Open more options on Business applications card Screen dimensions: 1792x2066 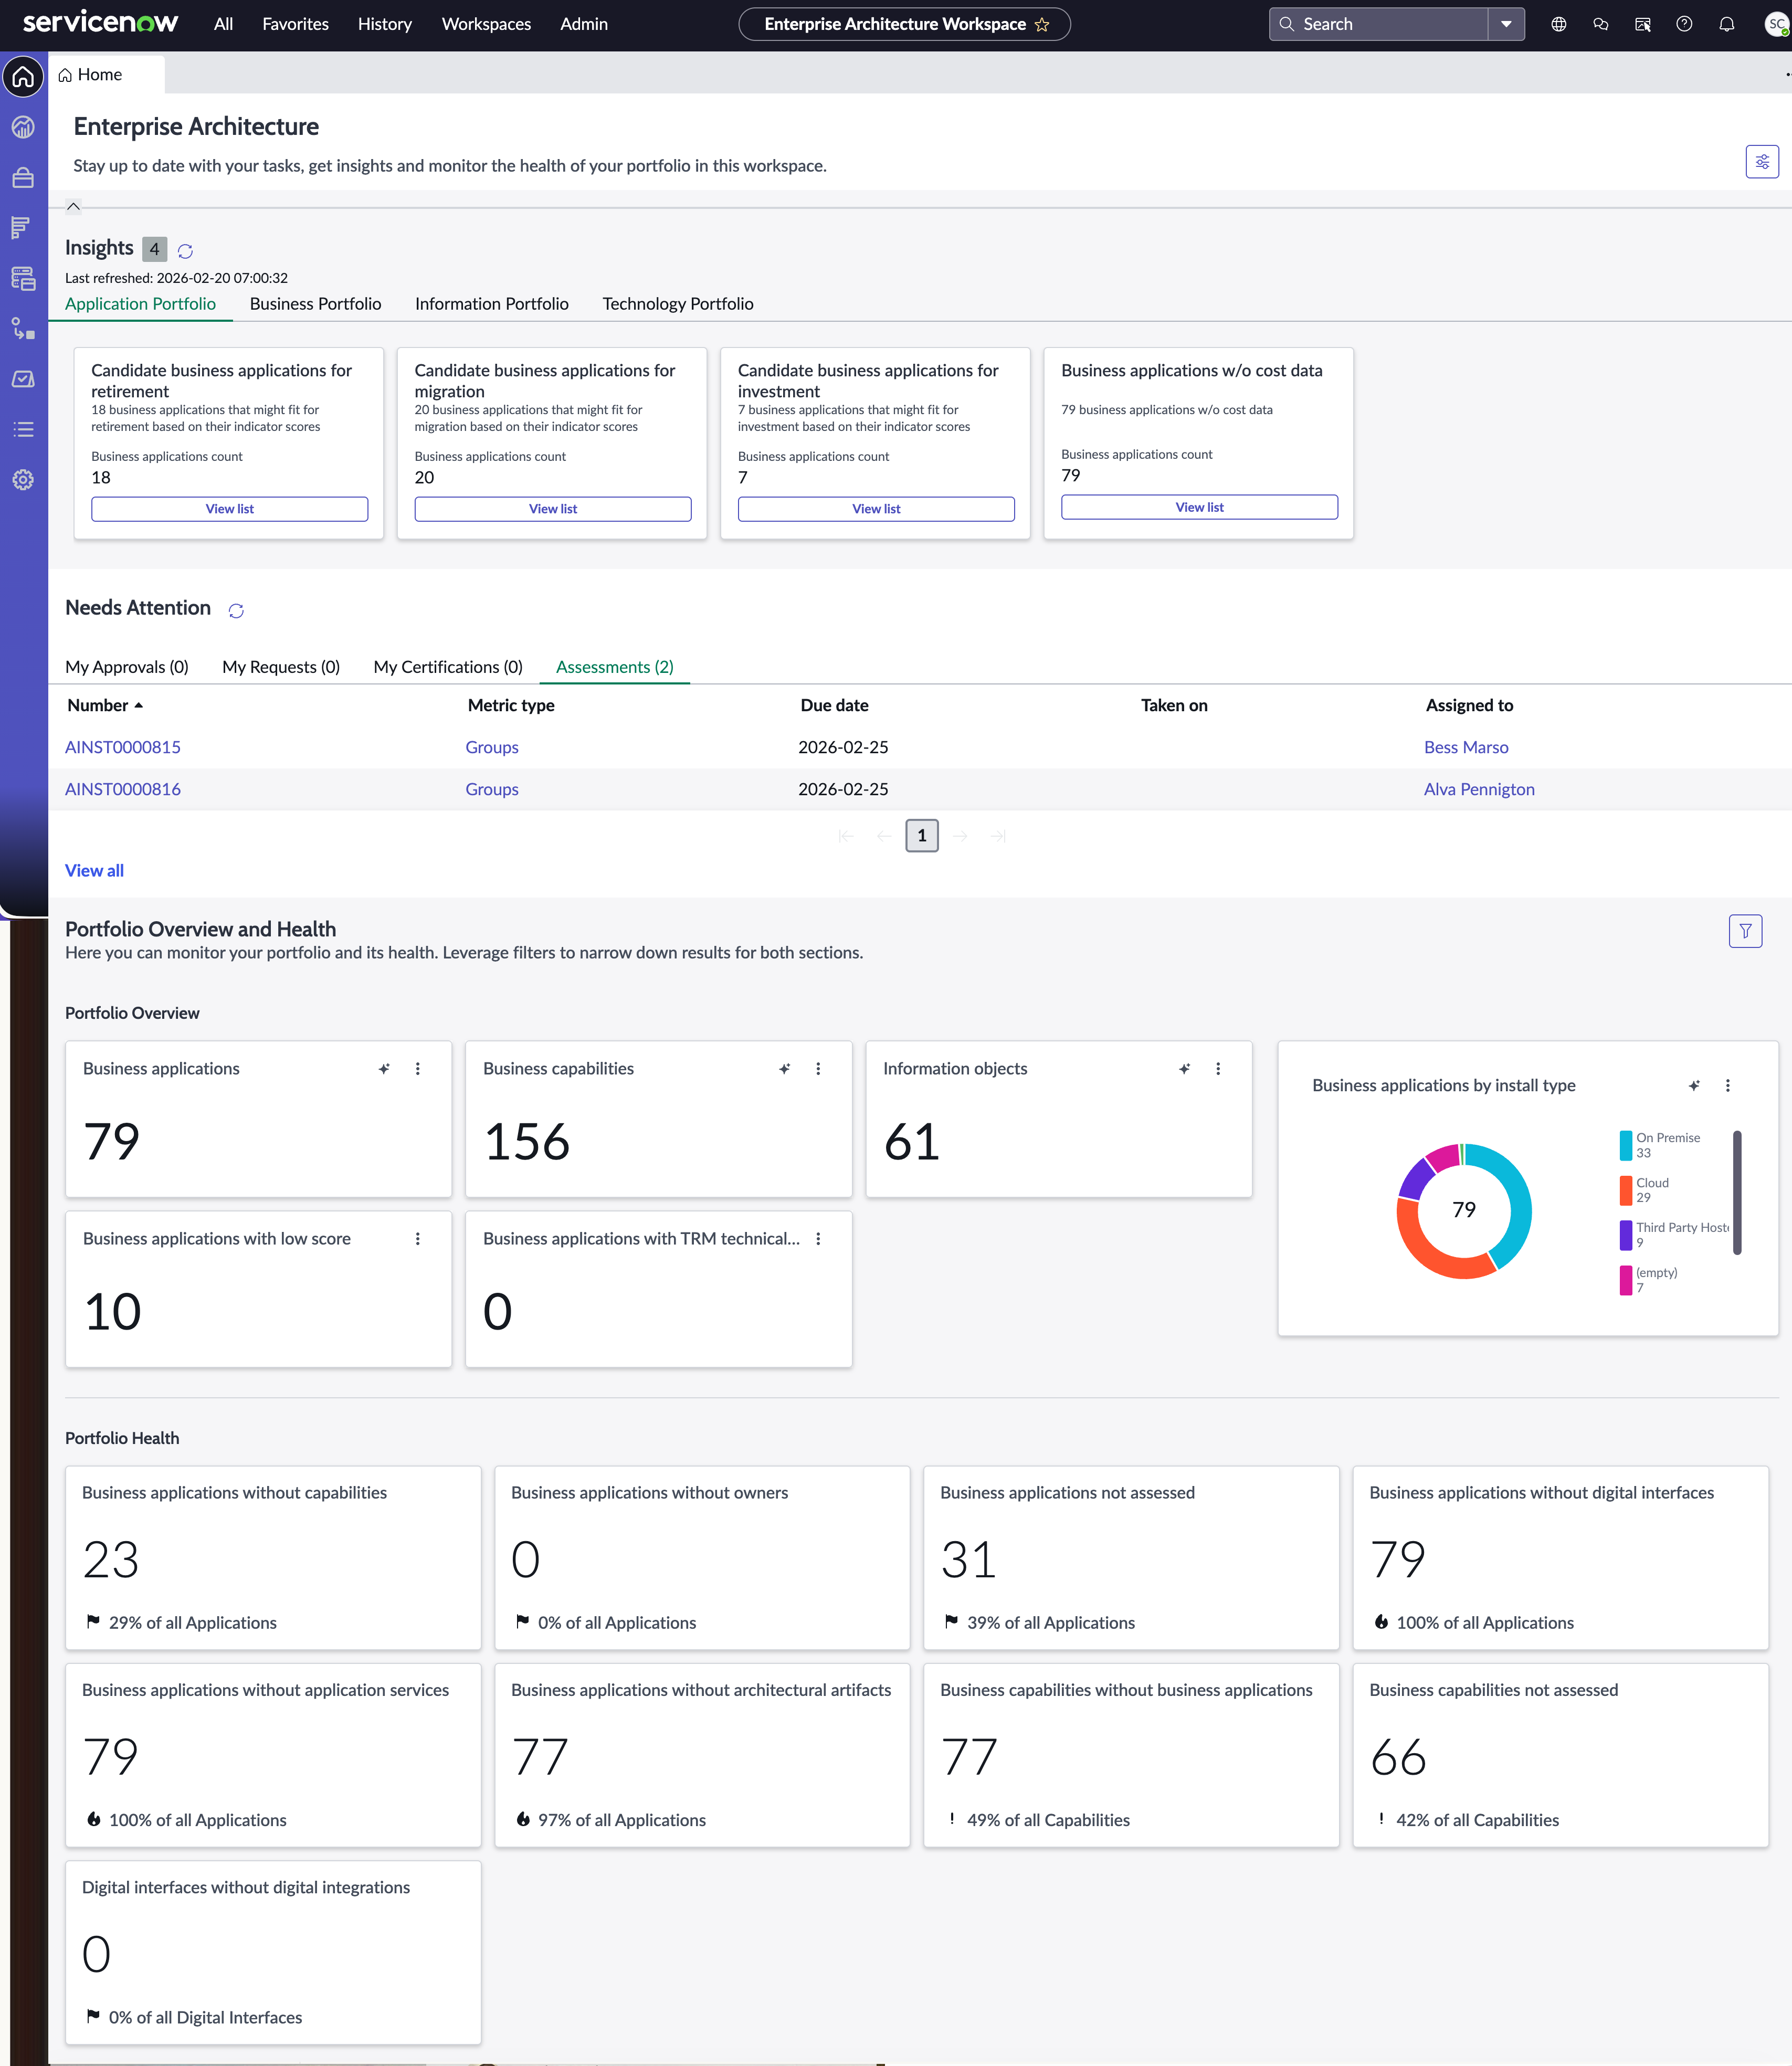click(418, 1069)
